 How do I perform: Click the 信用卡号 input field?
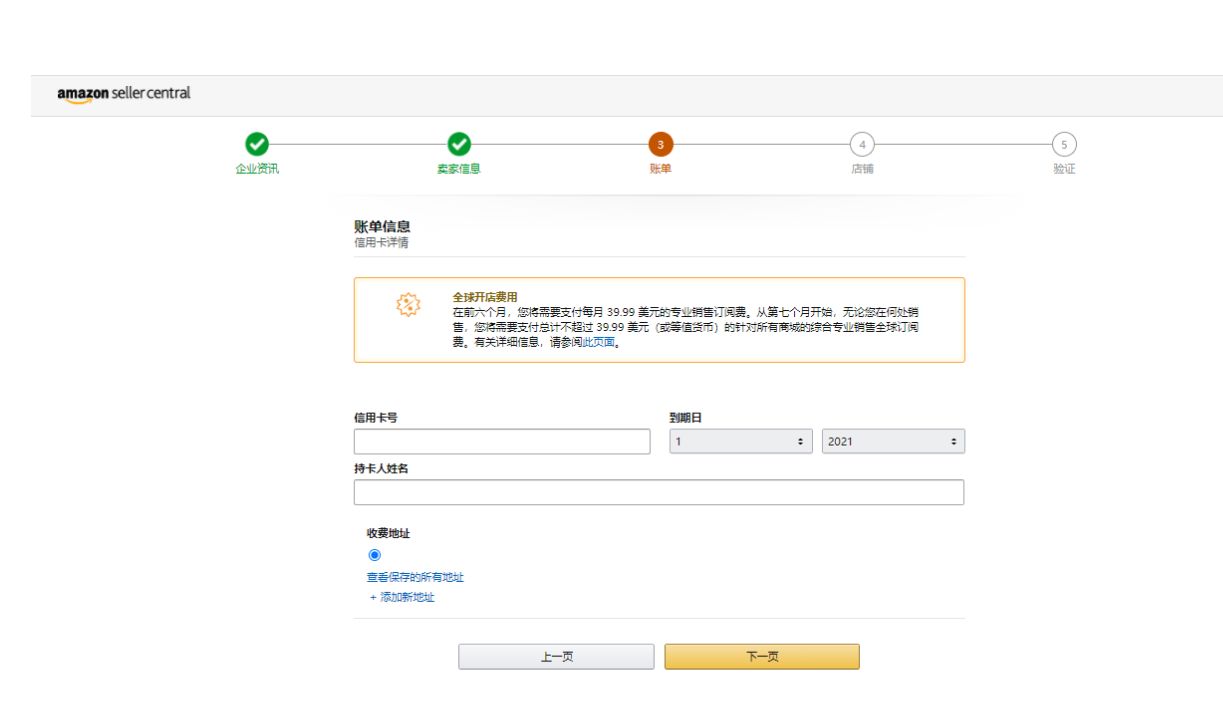point(505,440)
